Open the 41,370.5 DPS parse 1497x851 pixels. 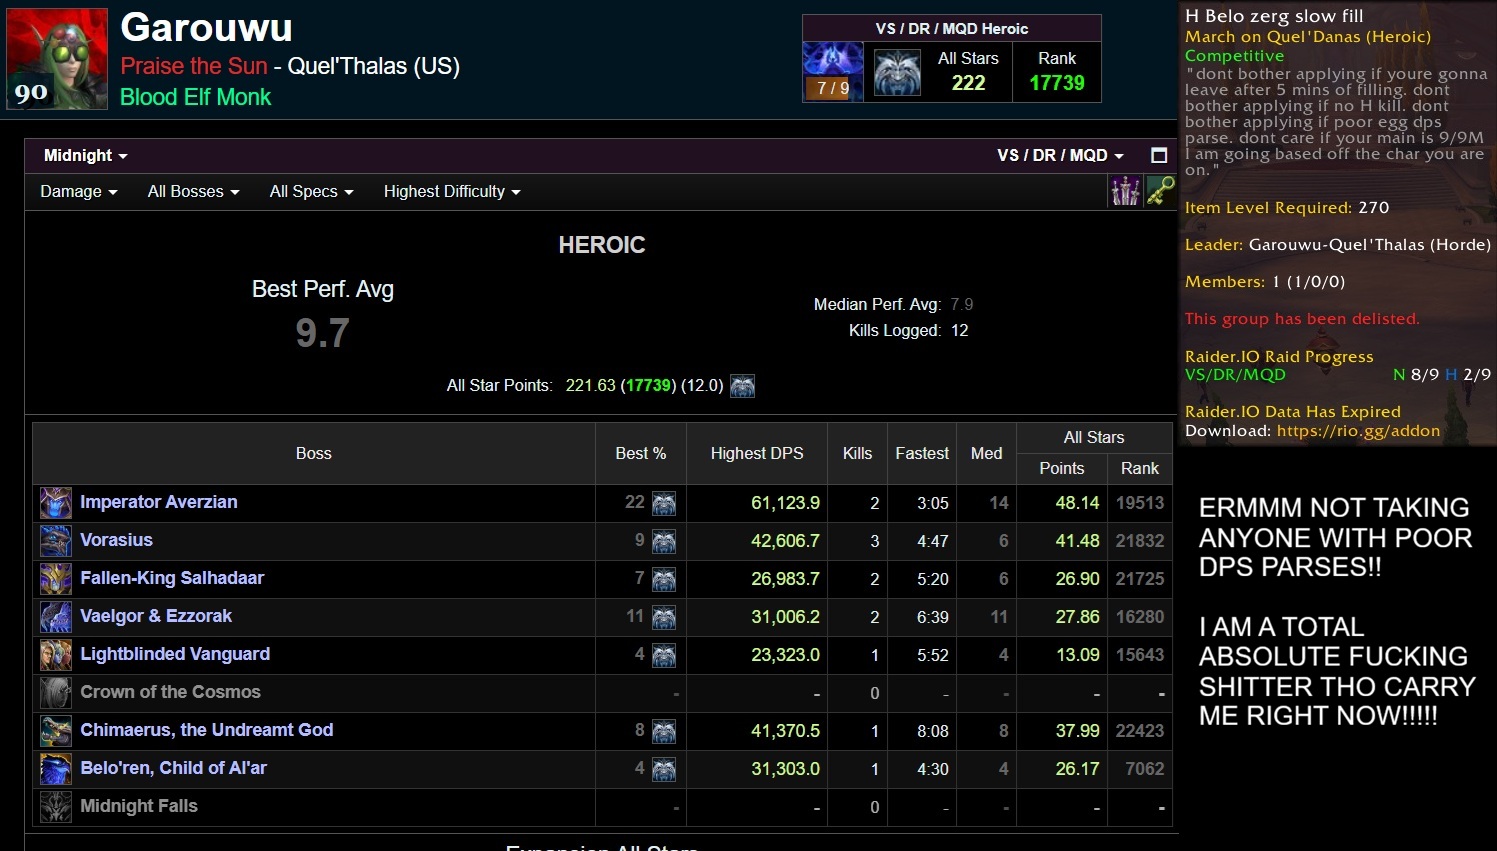(x=785, y=731)
